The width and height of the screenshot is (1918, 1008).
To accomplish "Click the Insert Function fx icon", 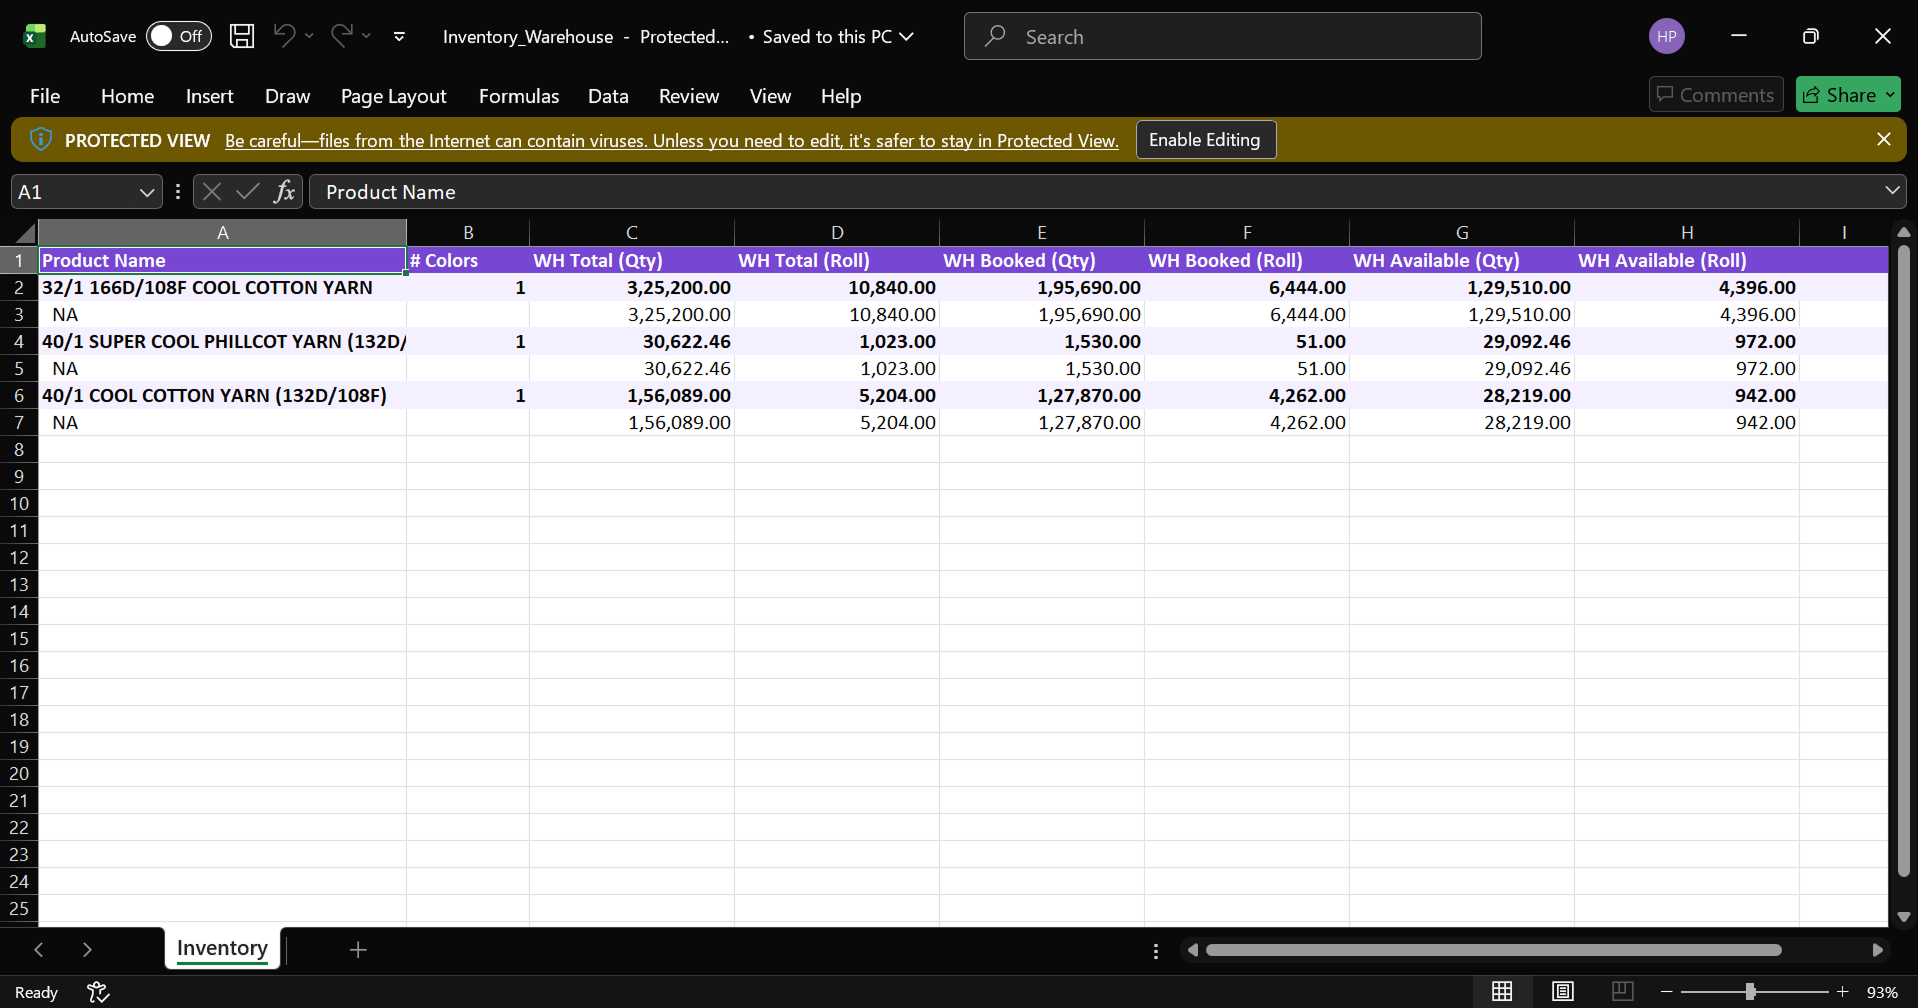I will pyautogui.click(x=284, y=192).
